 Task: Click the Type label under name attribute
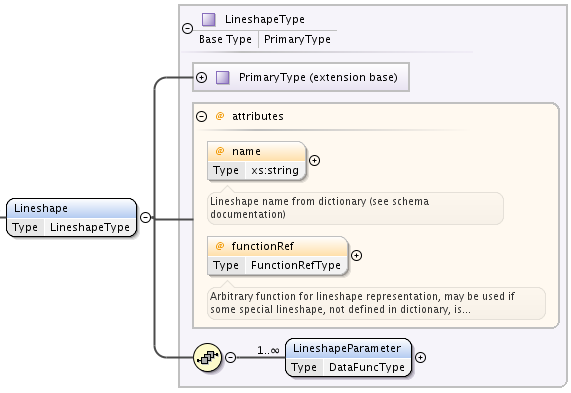[x=226, y=170]
